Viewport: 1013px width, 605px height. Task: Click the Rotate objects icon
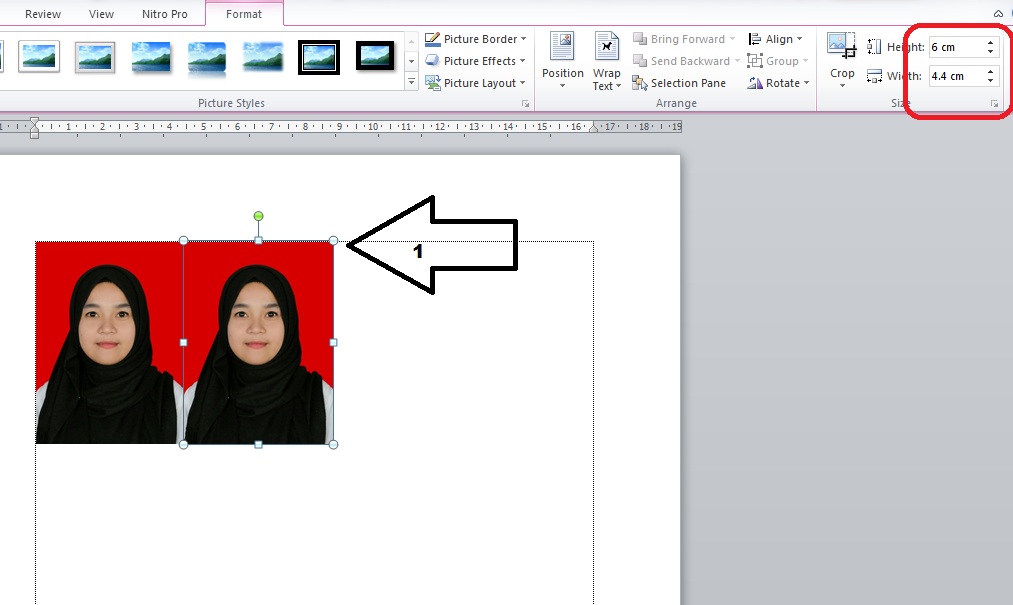[x=754, y=83]
